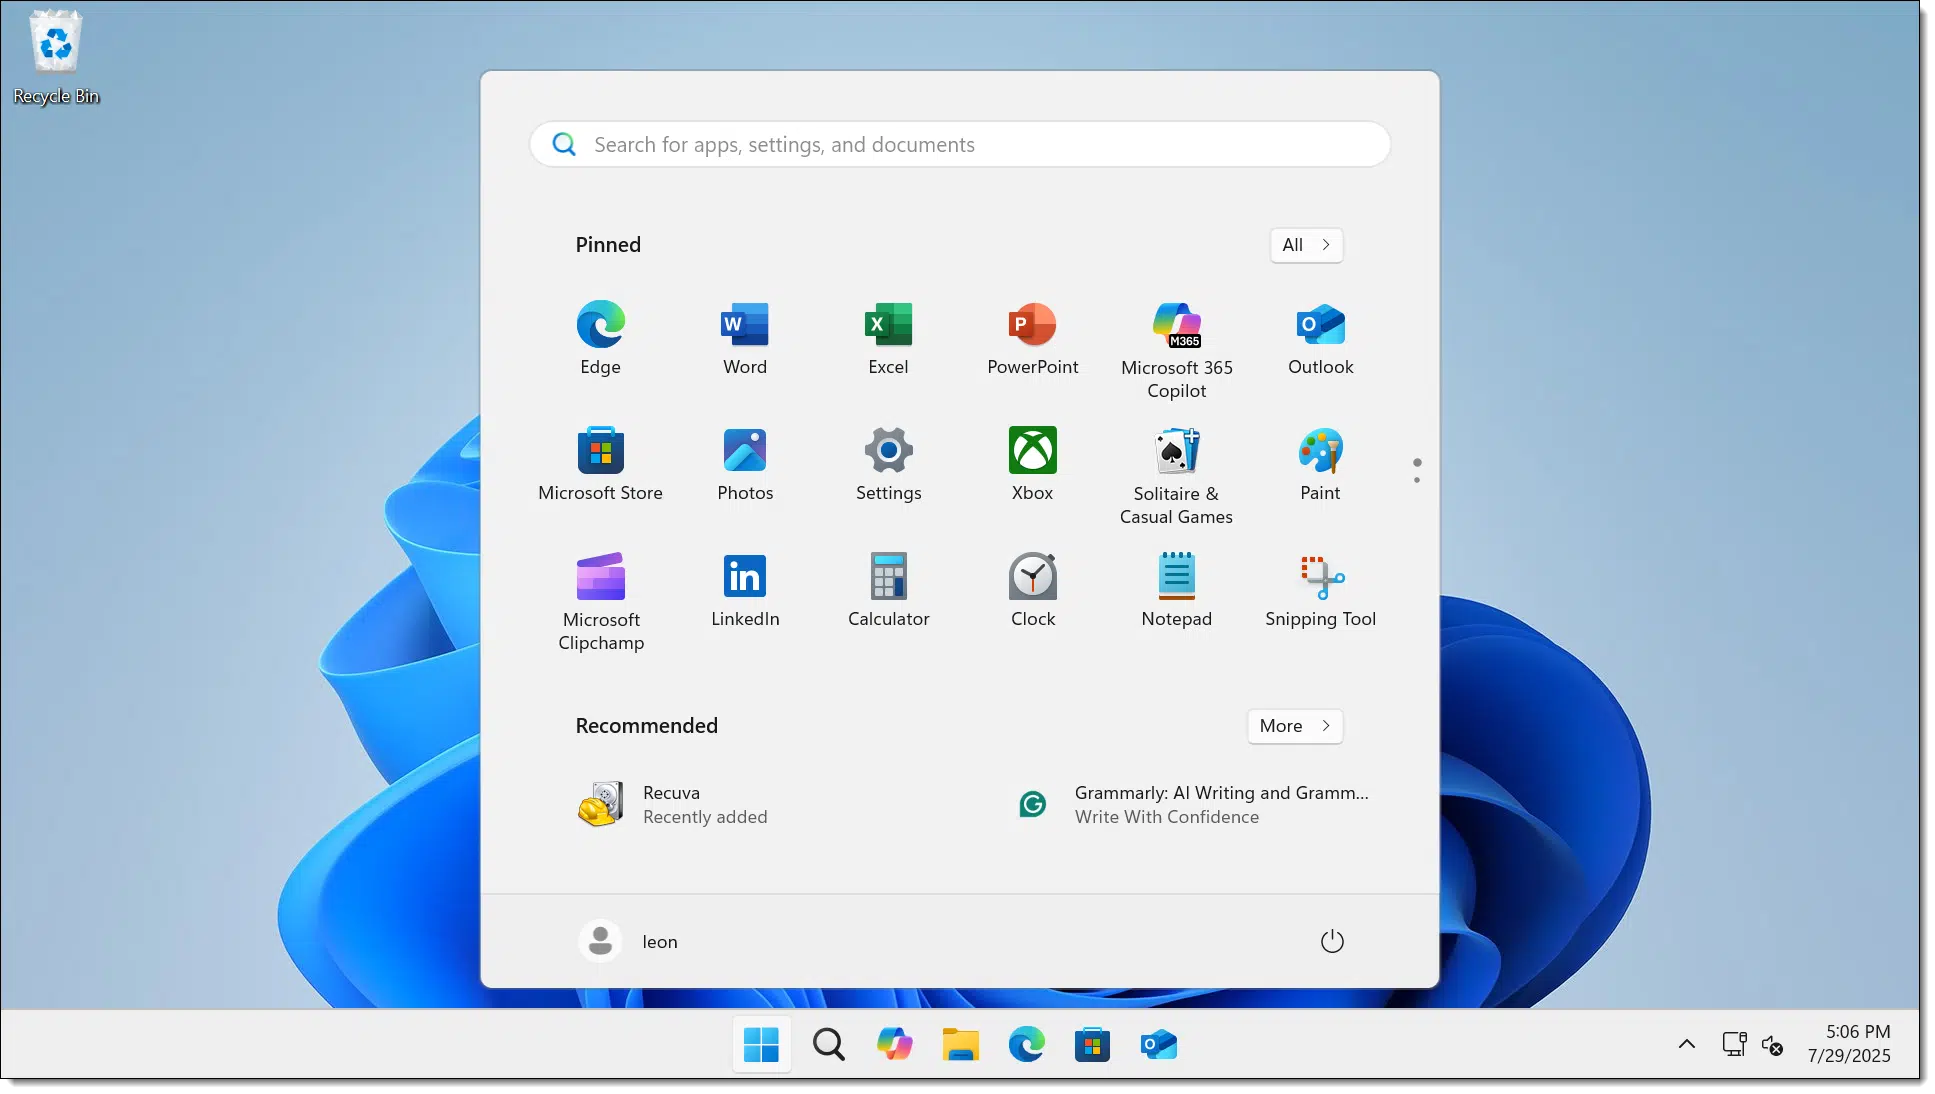Open the Notepad app
1935x1094 pixels.
tap(1176, 590)
